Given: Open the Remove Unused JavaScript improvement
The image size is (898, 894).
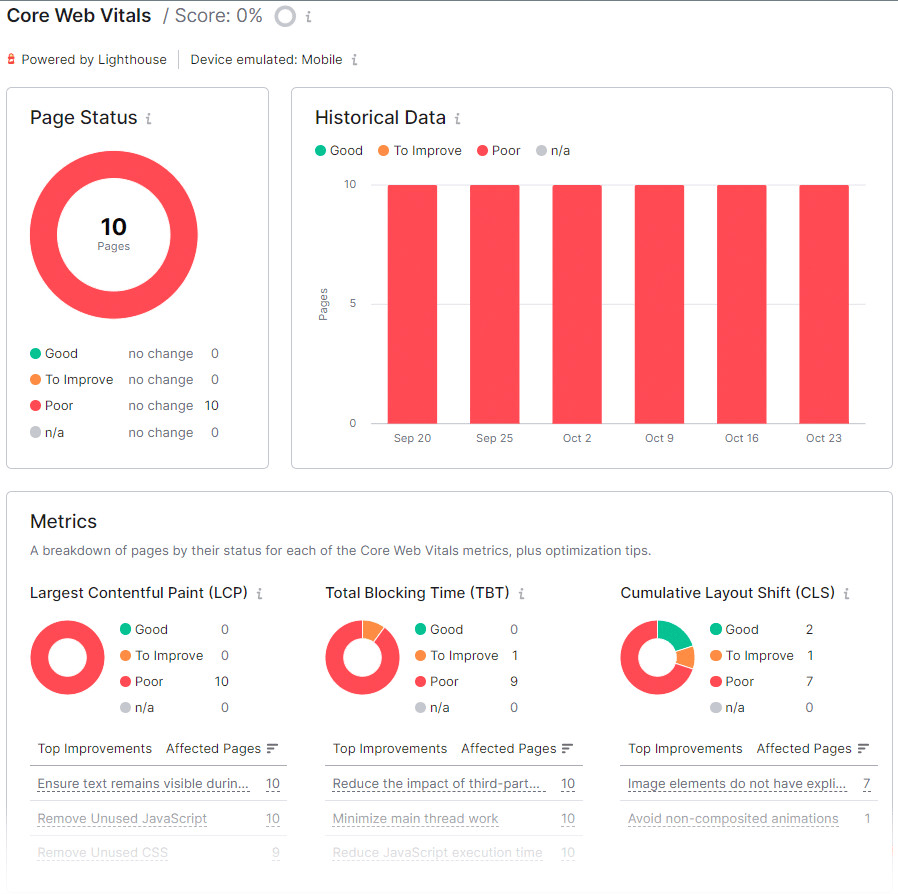Looking at the screenshot, I should pos(120,818).
